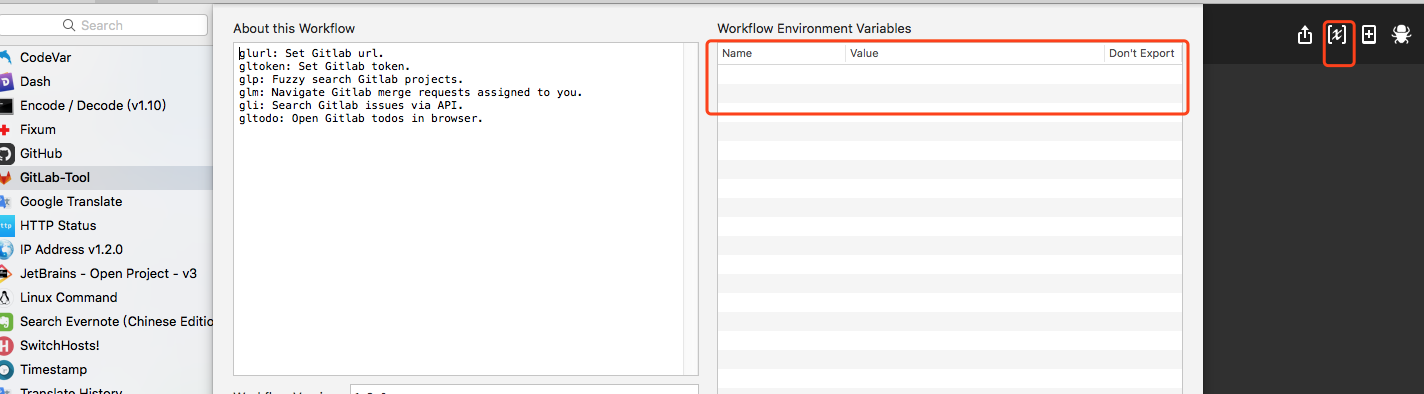The image size is (1424, 394).
Task: Click the 'glm: Navigate Gitlab merge requests' line
Action: coord(410,92)
